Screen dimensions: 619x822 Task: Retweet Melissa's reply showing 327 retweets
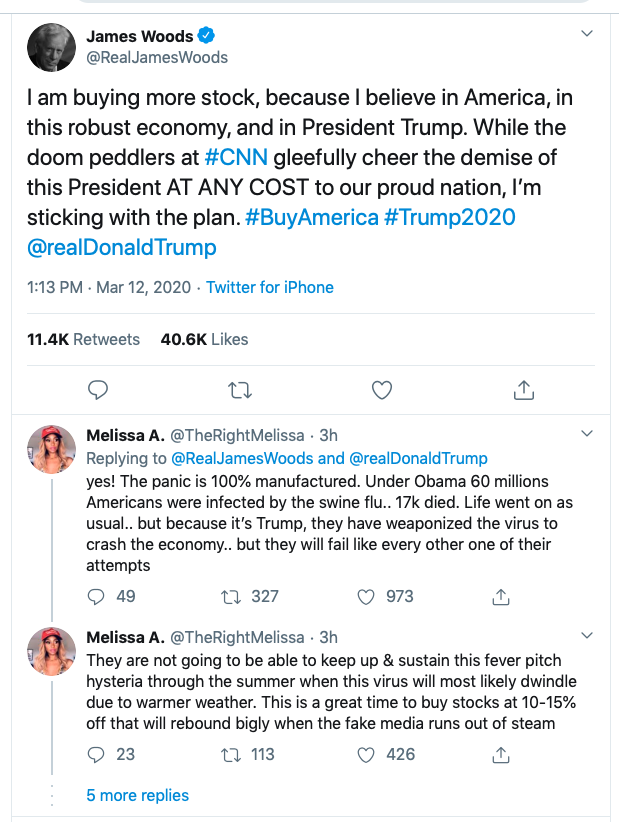coord(231,597)
